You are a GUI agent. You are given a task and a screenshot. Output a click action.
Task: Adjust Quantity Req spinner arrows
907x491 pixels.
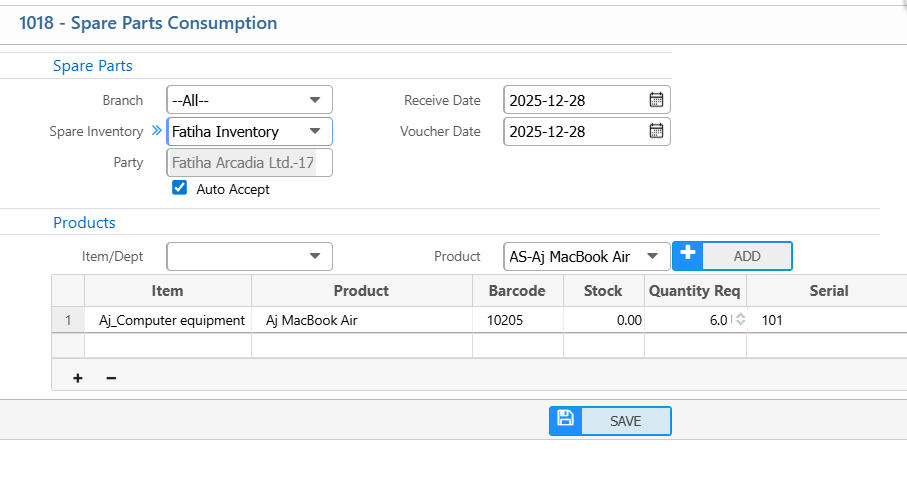(x=739, y=320)
